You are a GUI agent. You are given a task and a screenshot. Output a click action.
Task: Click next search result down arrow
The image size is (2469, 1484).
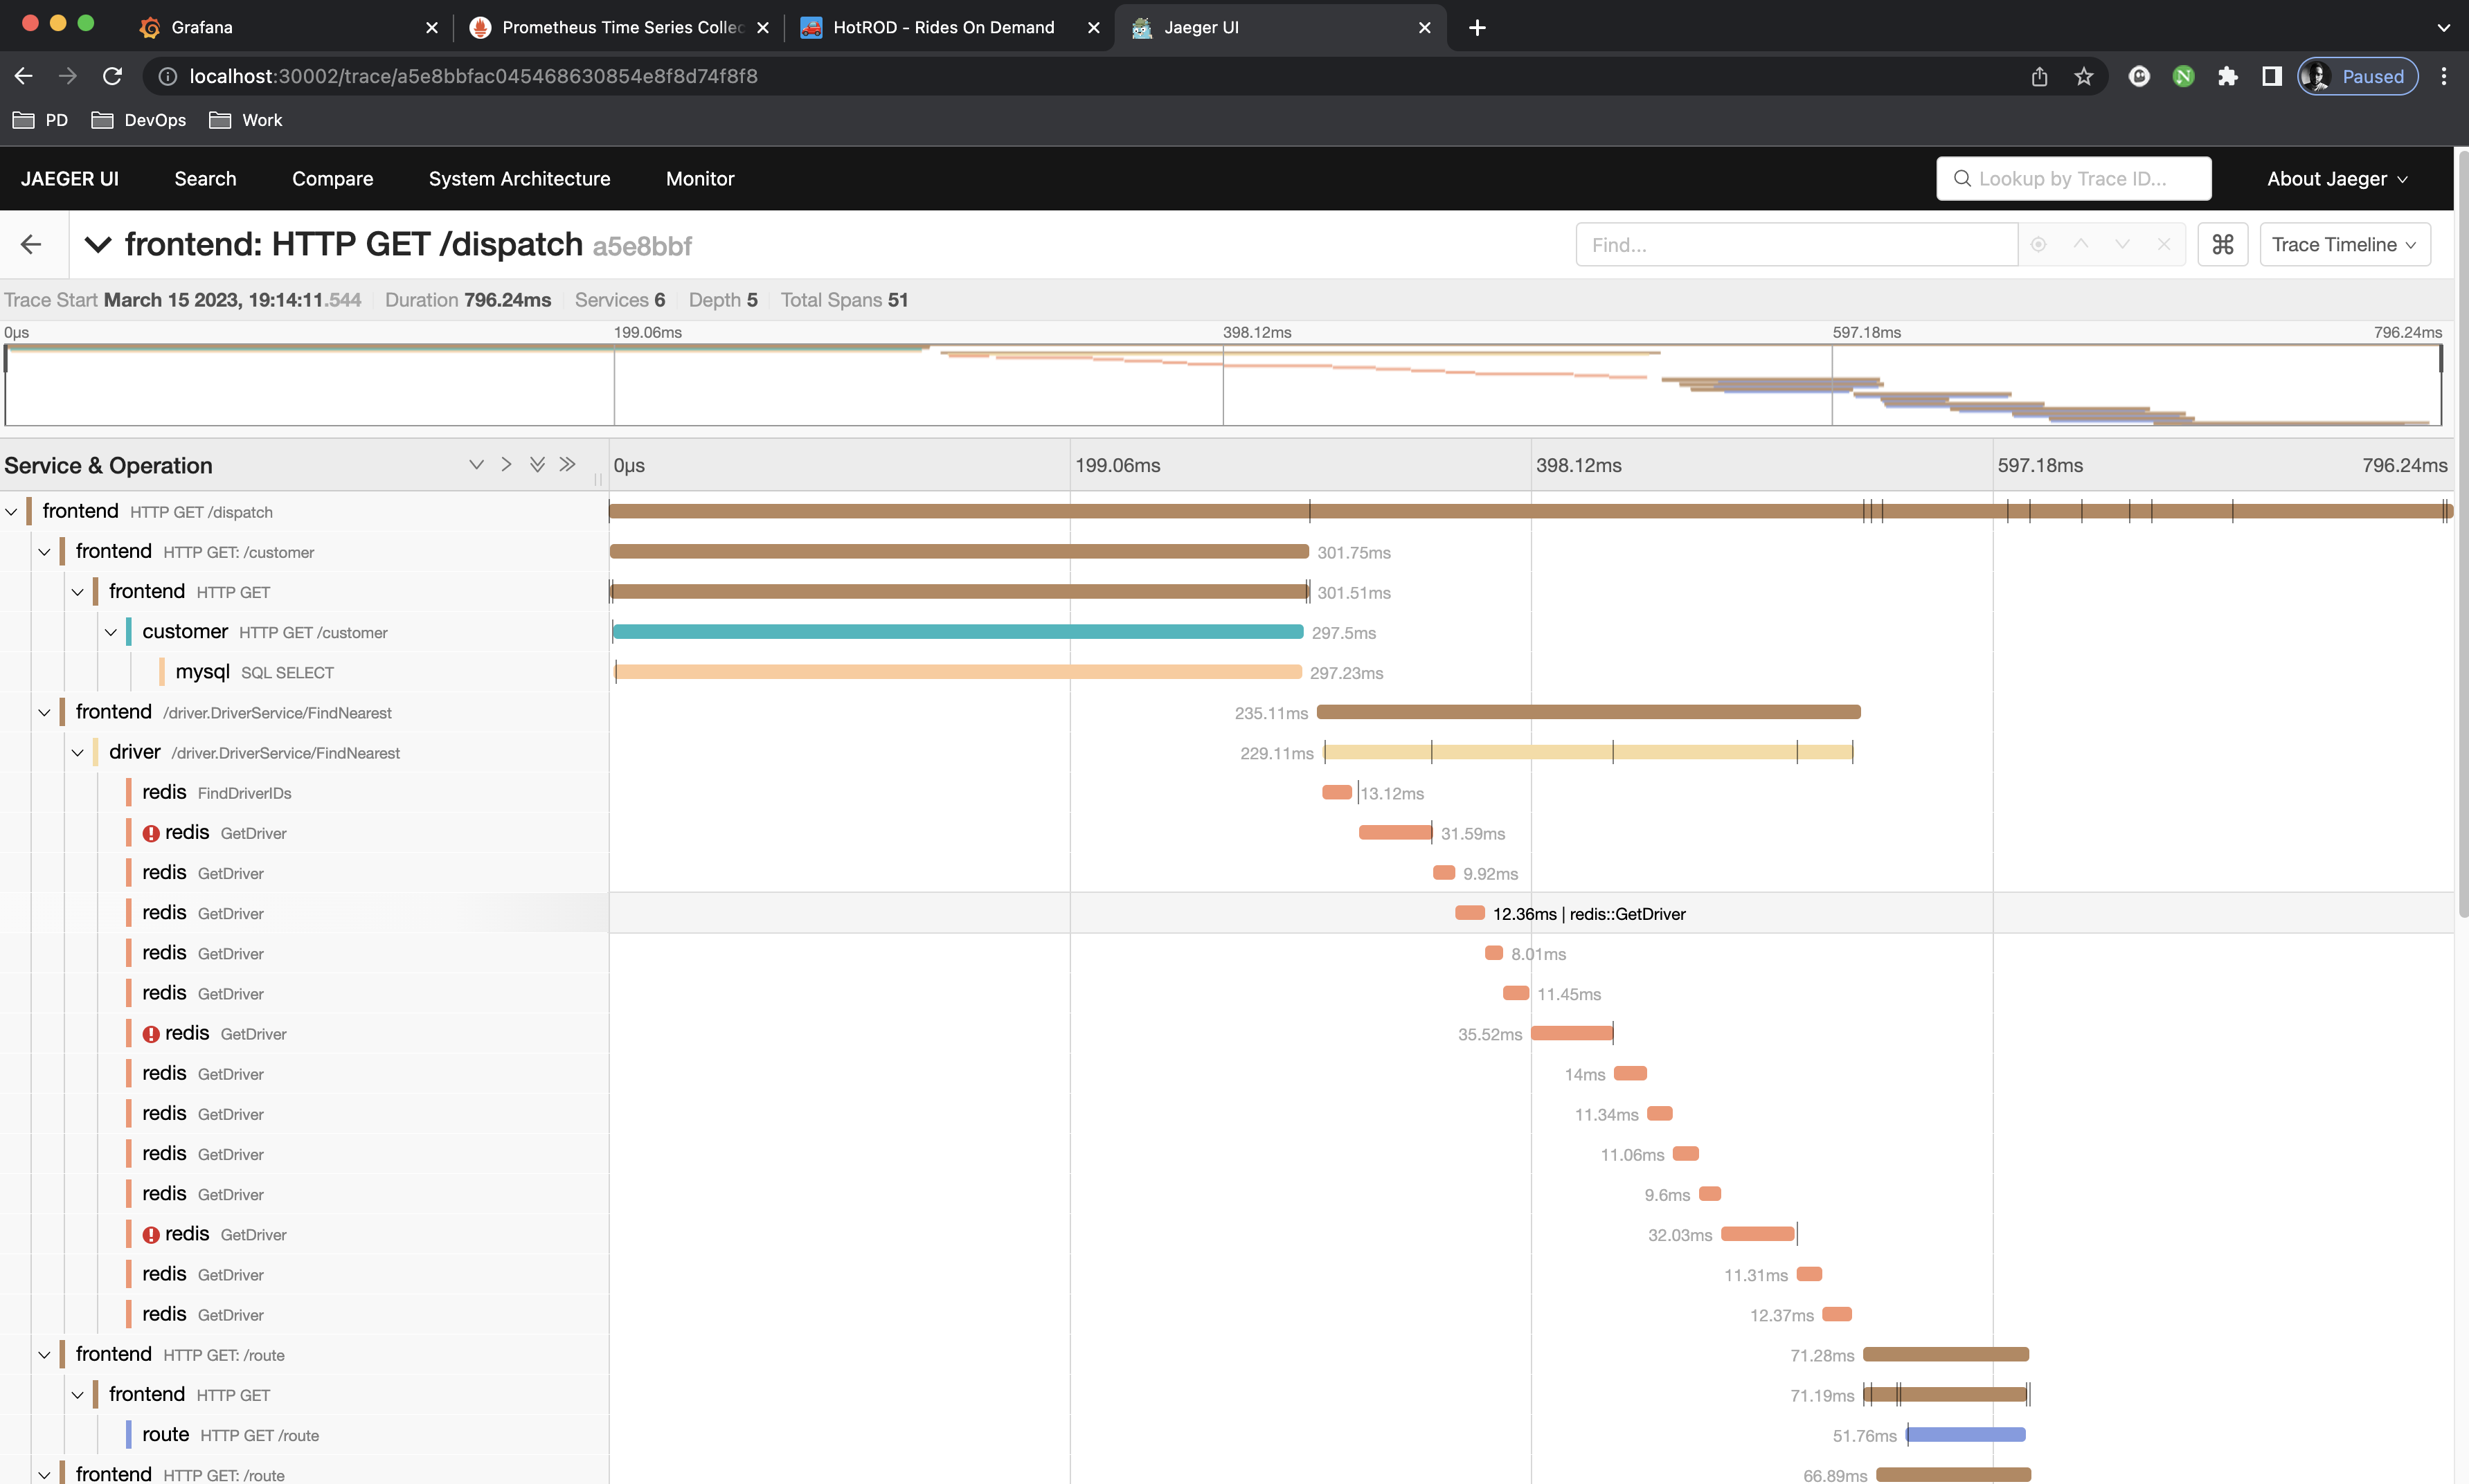[x=2122, y=245]
